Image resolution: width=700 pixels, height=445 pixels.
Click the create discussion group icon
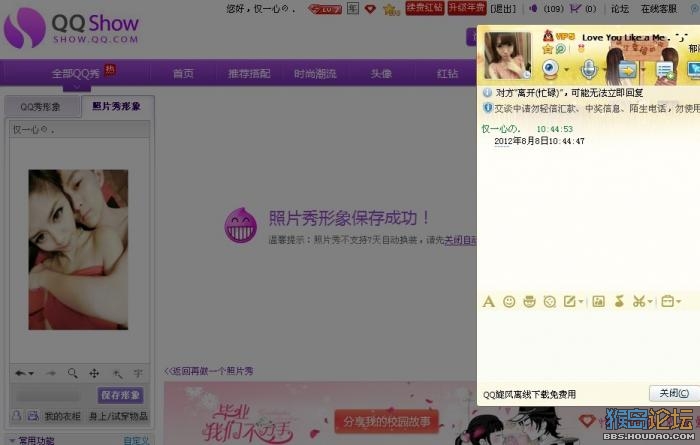(x=665, y=71)
